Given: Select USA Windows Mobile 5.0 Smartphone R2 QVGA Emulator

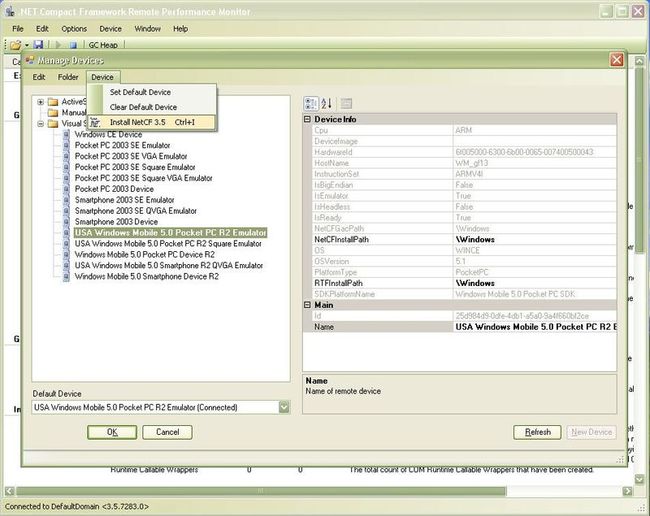Looking at the screenshot, I should pyautogui.click(x=169, y=265).
